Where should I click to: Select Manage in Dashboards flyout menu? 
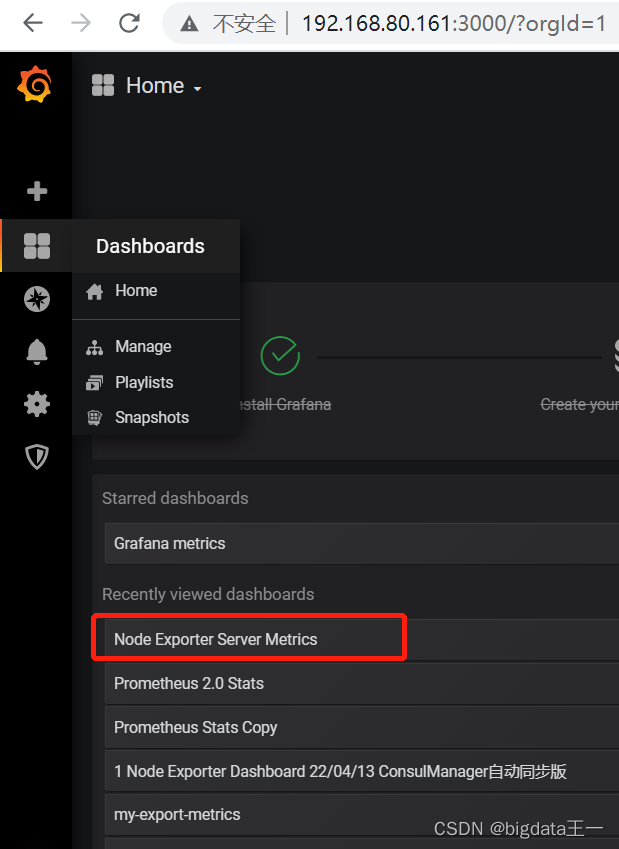(156, 347)
